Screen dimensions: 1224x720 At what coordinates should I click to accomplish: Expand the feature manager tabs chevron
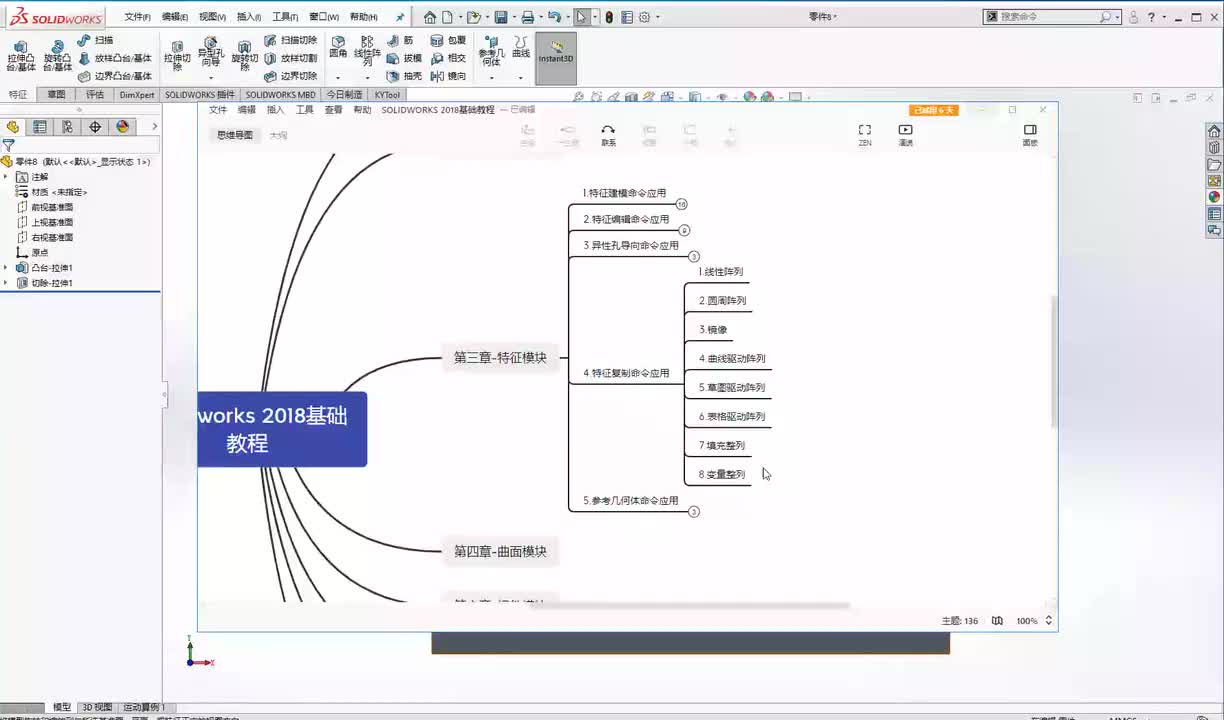pyautogui.click(x=154, y=127)
